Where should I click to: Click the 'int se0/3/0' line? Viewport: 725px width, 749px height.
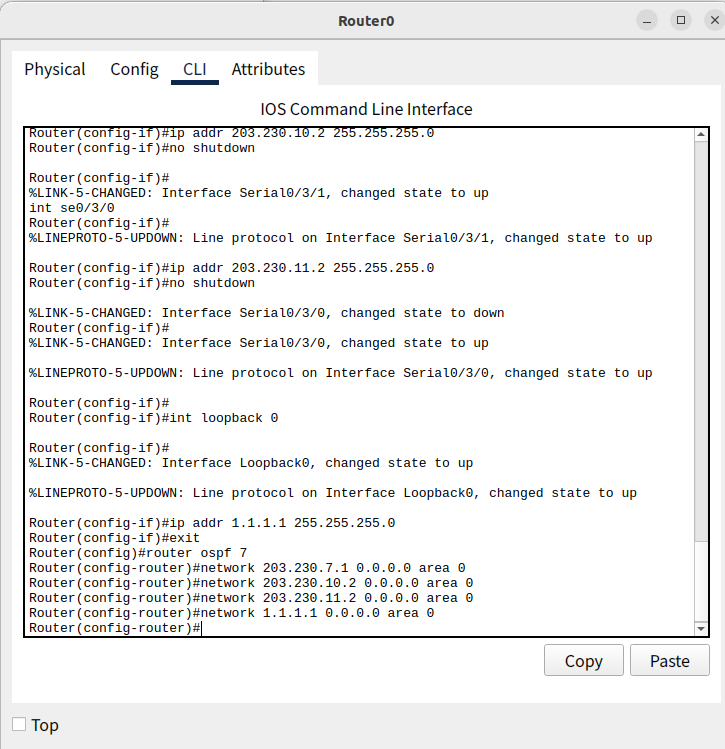[72, 208]
